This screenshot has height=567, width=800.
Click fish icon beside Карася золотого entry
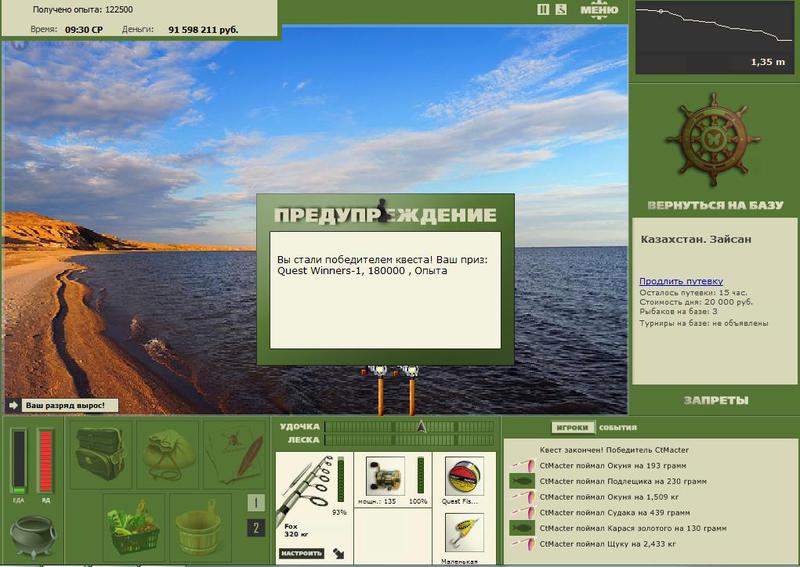point(522,528)
